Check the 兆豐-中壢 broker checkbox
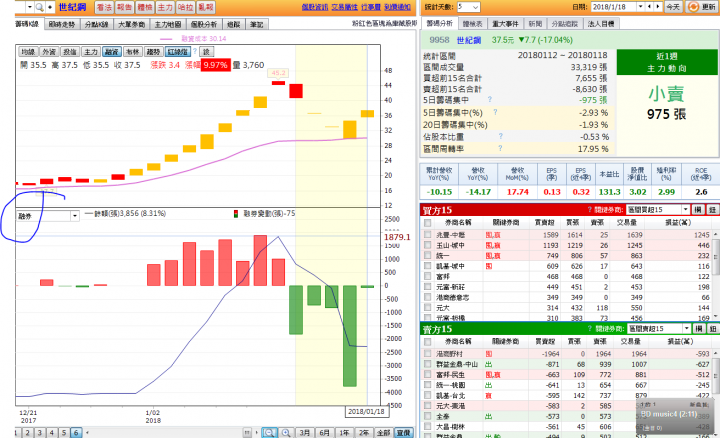 point(428,235)
